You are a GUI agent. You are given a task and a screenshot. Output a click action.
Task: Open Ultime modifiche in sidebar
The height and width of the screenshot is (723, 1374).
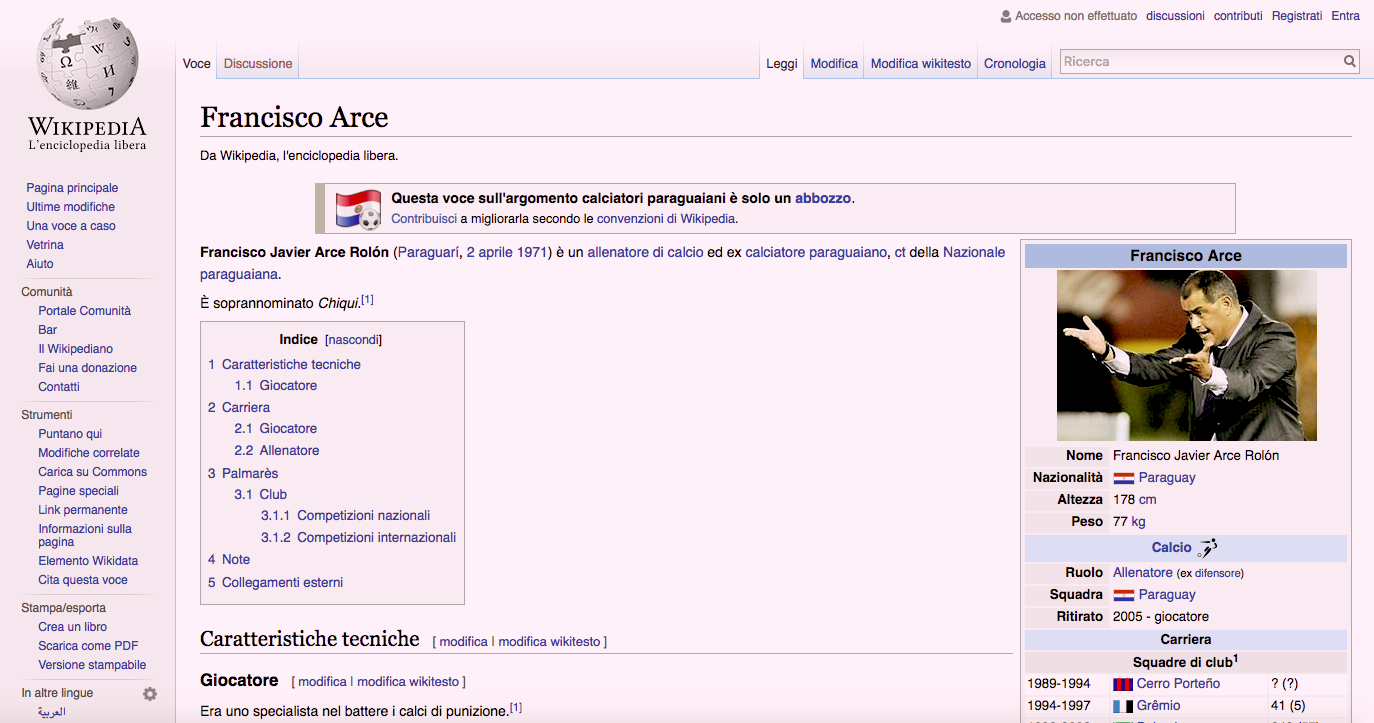[x=70, y=207]
